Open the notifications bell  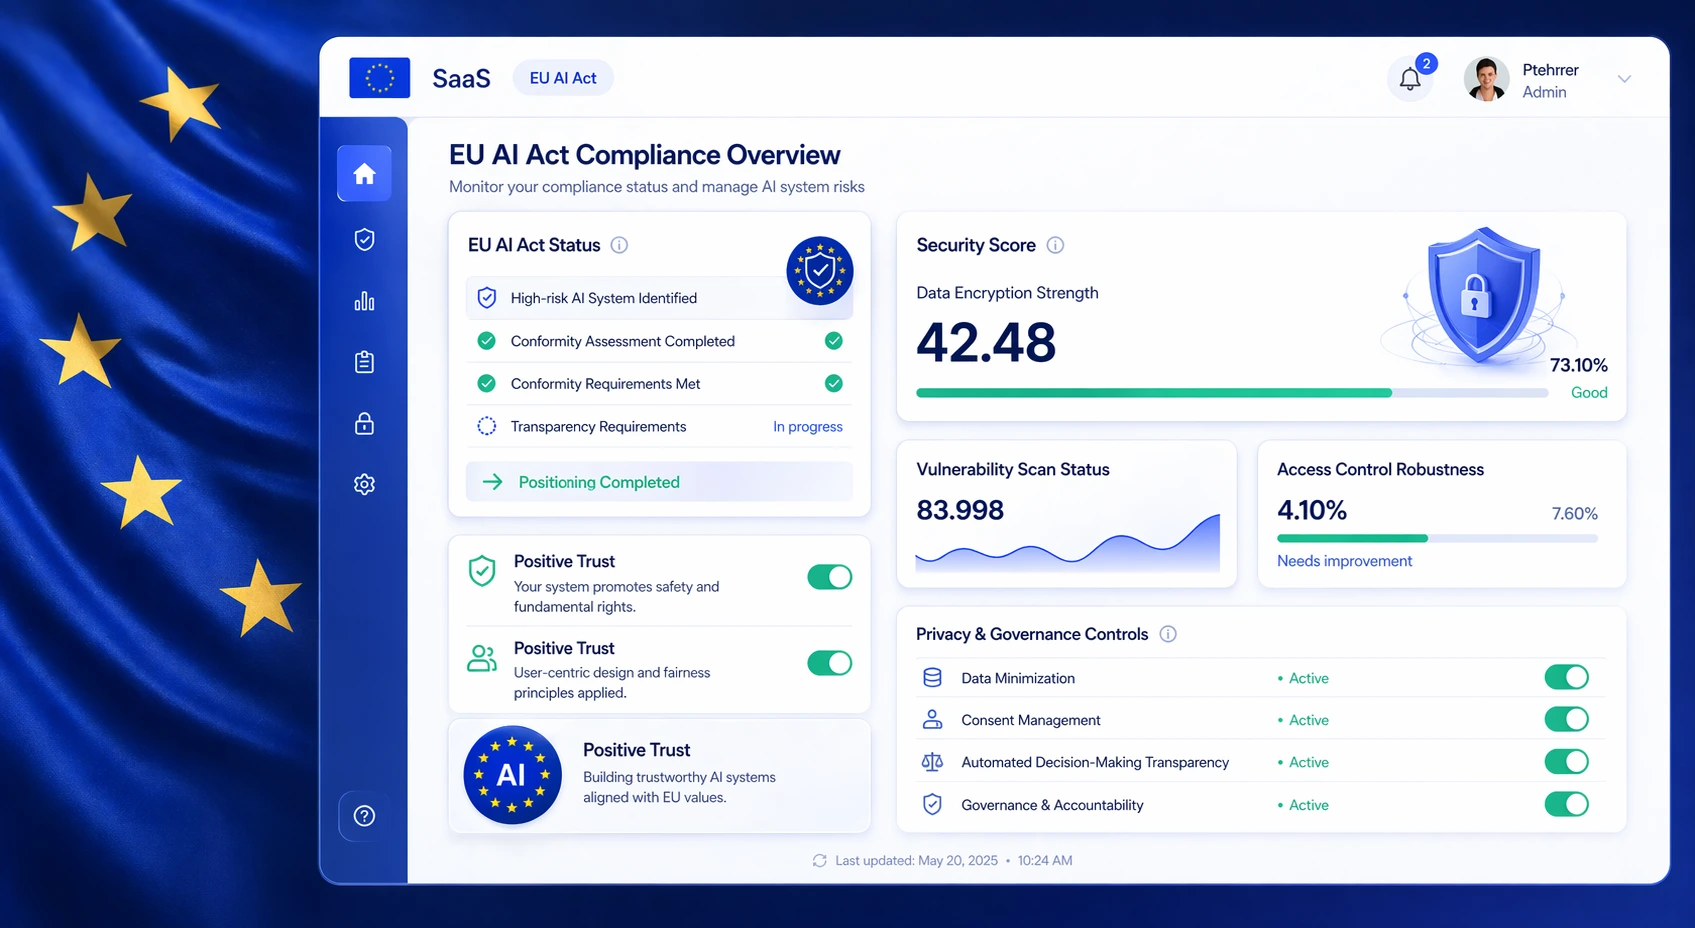pos(1410,79)
